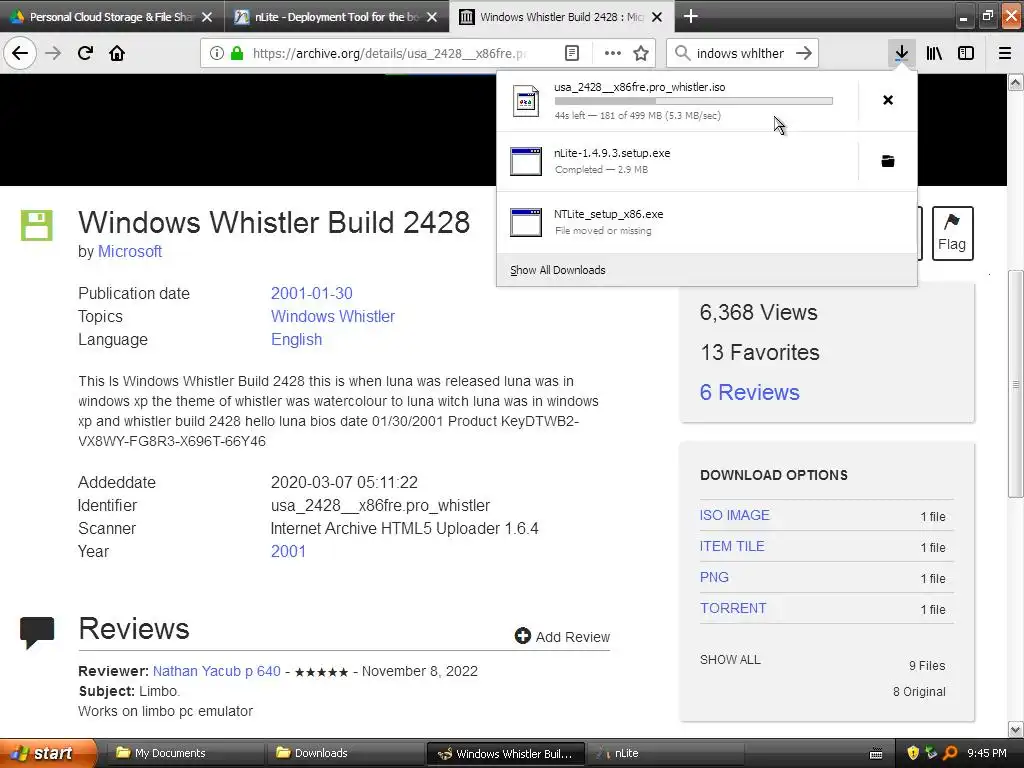The width and height of the screenshot is (1024, 768).
Task: Click the forward navigation arrow
Action: [53, 53]
